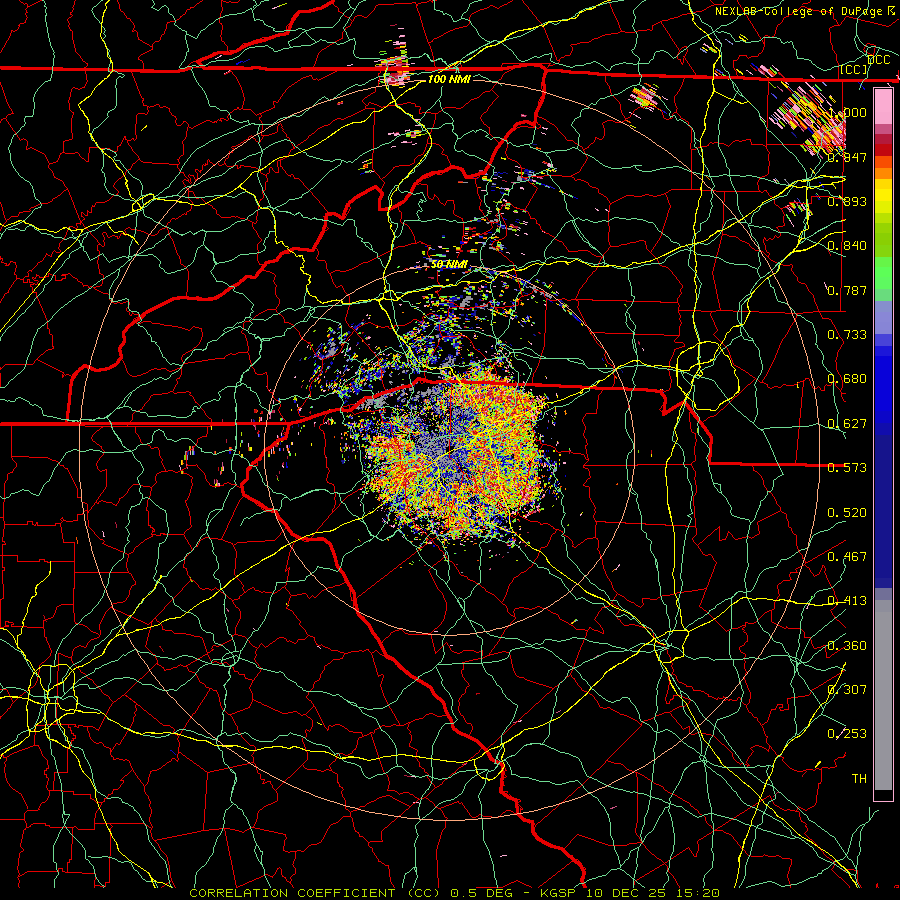Click the 'DCC' legend header
The width and height of the screenshot is (900, 900).
coord(878,60)
